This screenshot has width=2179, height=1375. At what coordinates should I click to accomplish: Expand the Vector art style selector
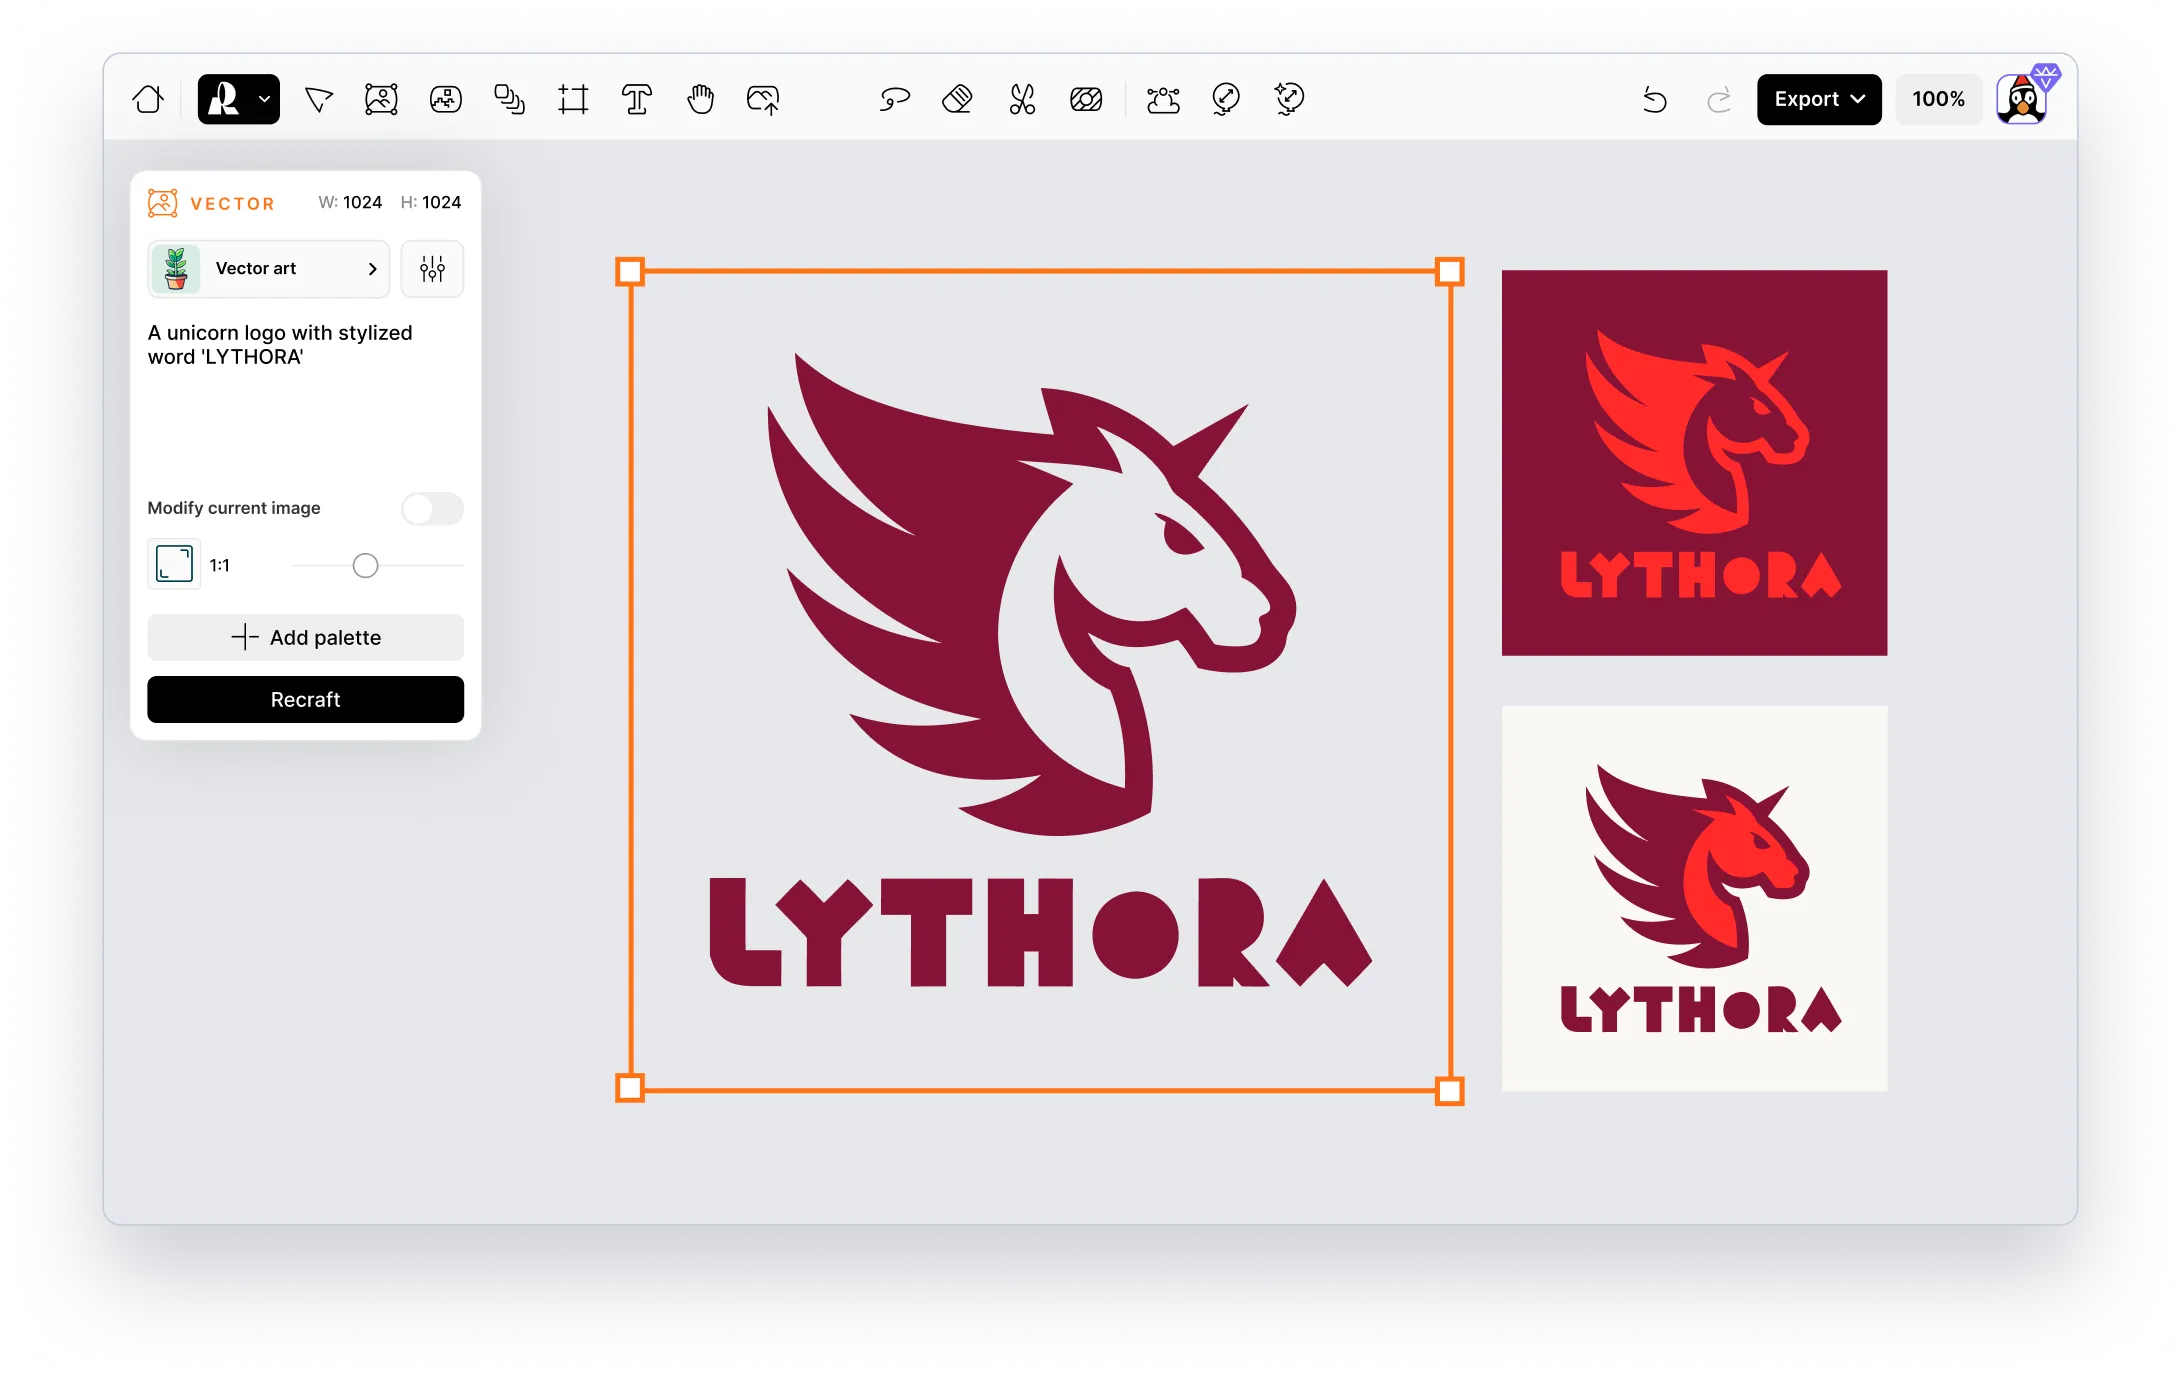(x=268, y=268)
